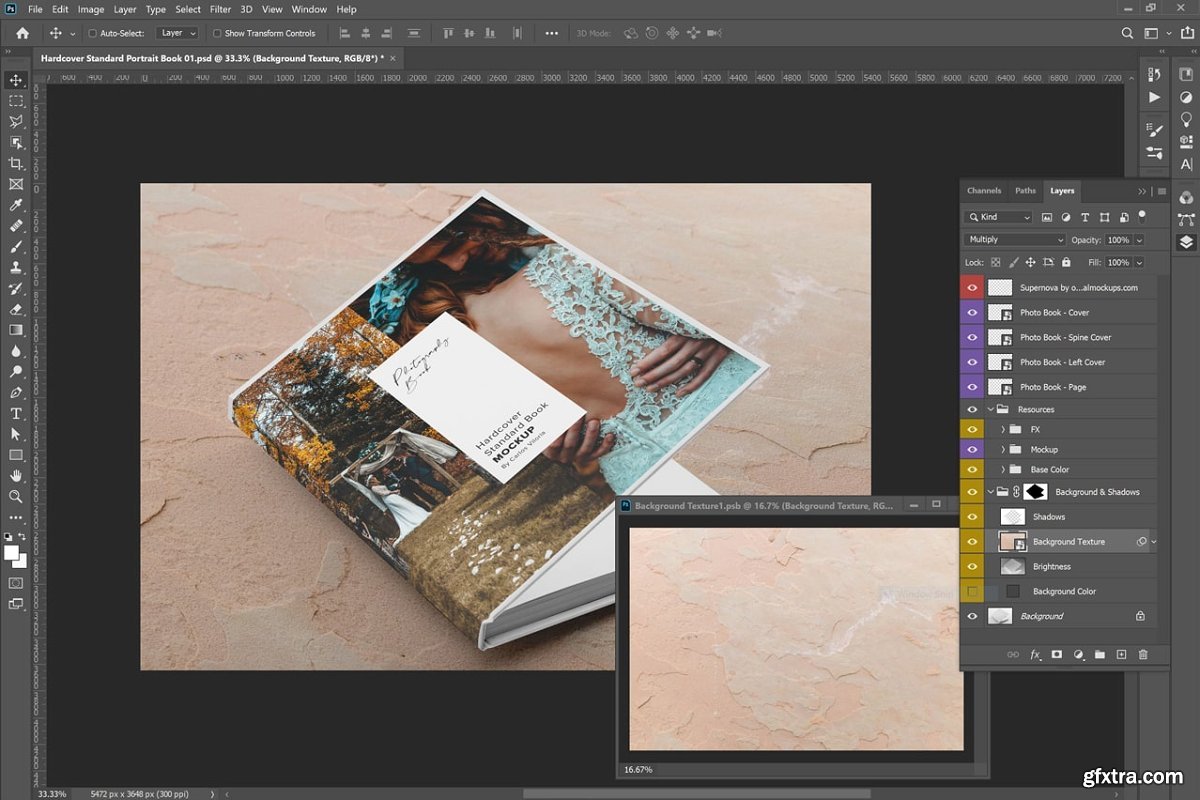
Task: Hide the Photo Book - Cover layer
Action: (972, 312)
